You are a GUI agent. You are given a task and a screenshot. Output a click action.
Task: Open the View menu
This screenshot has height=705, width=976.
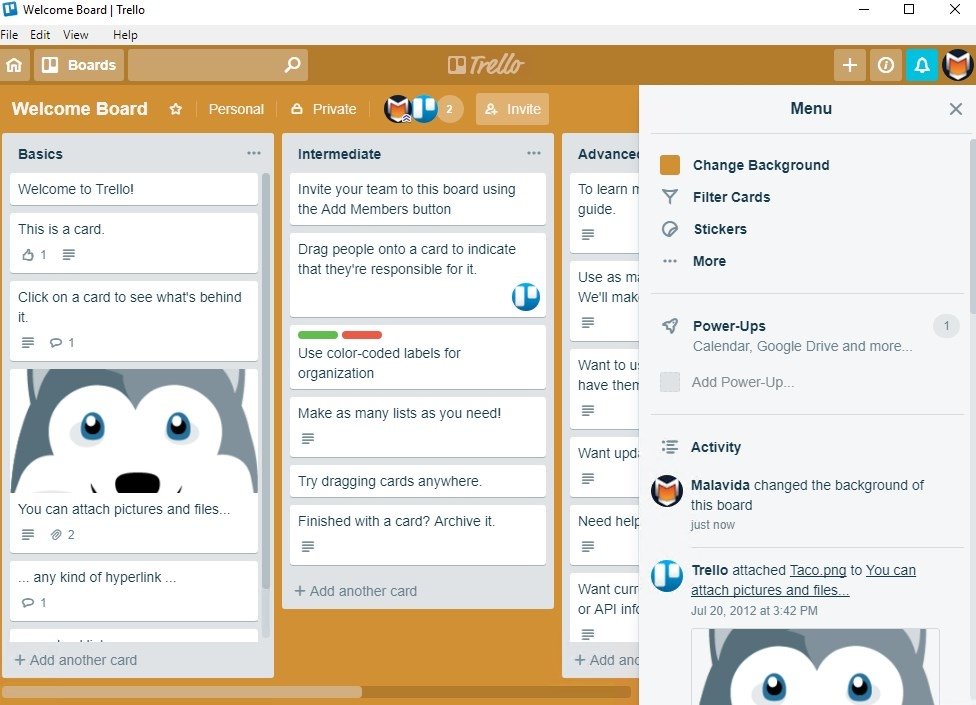[76, 35]
